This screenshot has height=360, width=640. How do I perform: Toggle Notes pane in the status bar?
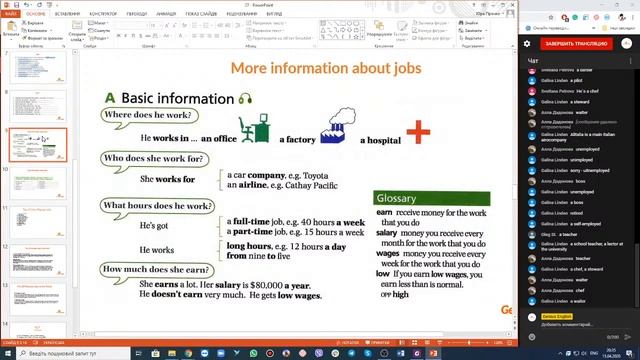pos(348,343)
